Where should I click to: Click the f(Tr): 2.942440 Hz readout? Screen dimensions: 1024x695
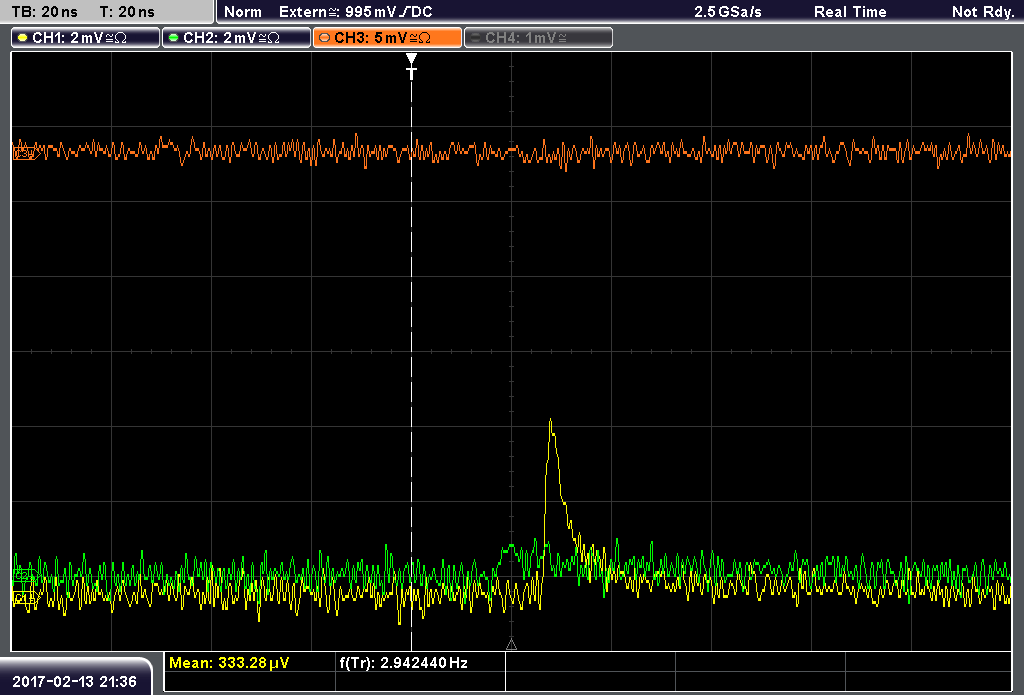coord(404,663)
